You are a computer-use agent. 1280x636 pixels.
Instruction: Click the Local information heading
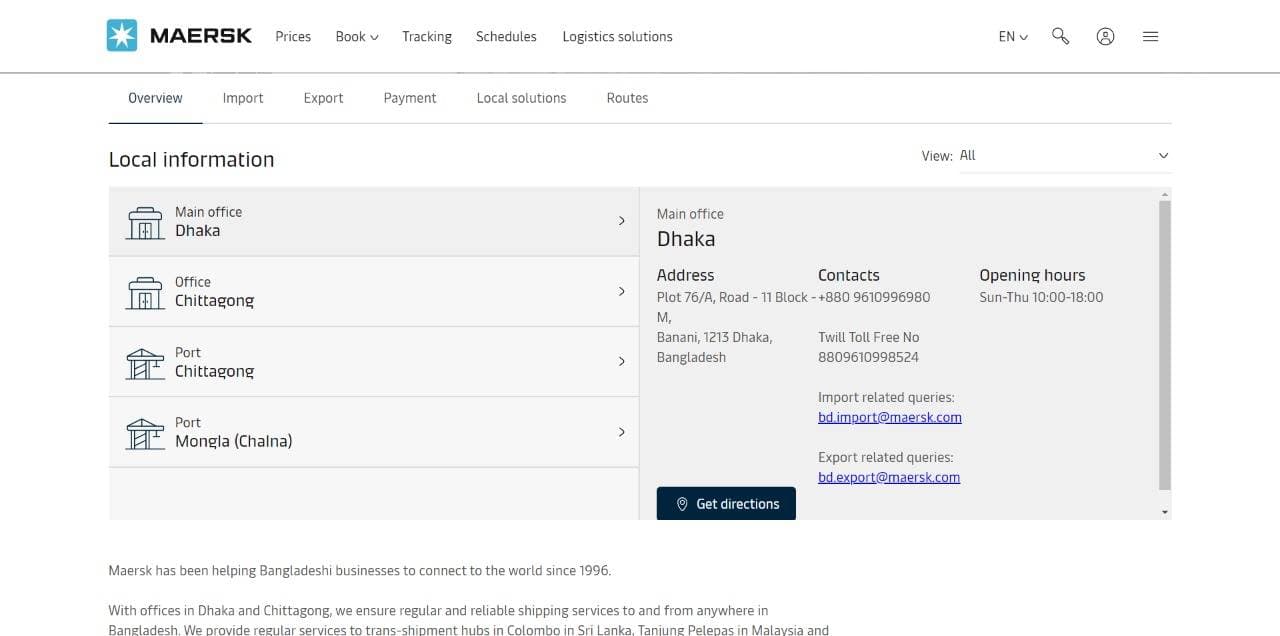click(x=191, y=160)
